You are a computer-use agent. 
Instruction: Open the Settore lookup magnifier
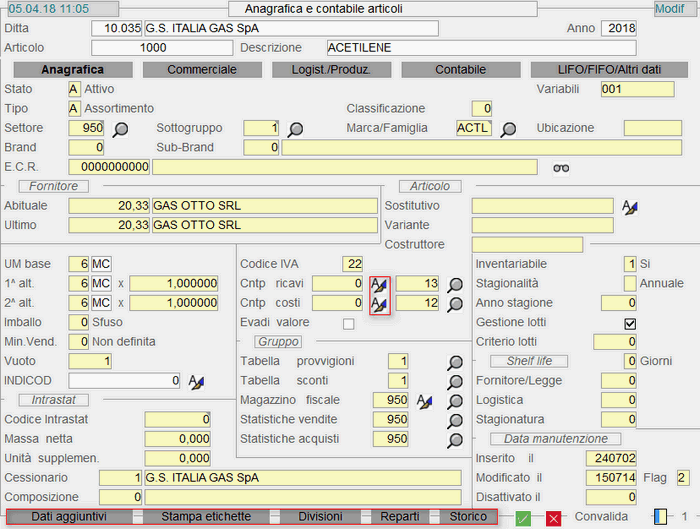(x=121, y=128)
